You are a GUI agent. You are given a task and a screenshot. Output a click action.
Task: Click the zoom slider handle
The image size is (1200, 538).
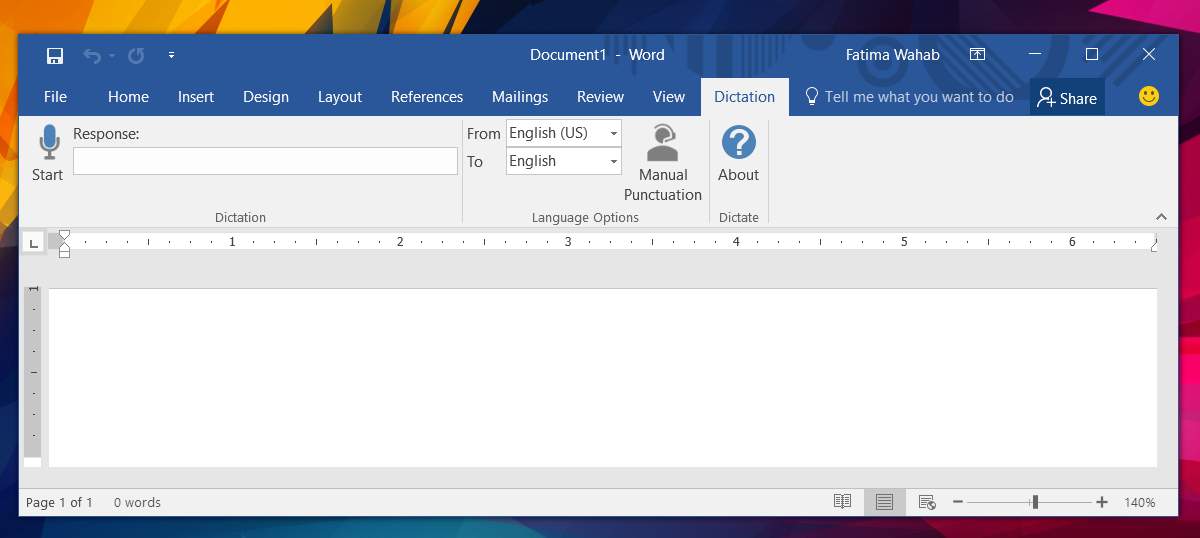[1035, 502]
